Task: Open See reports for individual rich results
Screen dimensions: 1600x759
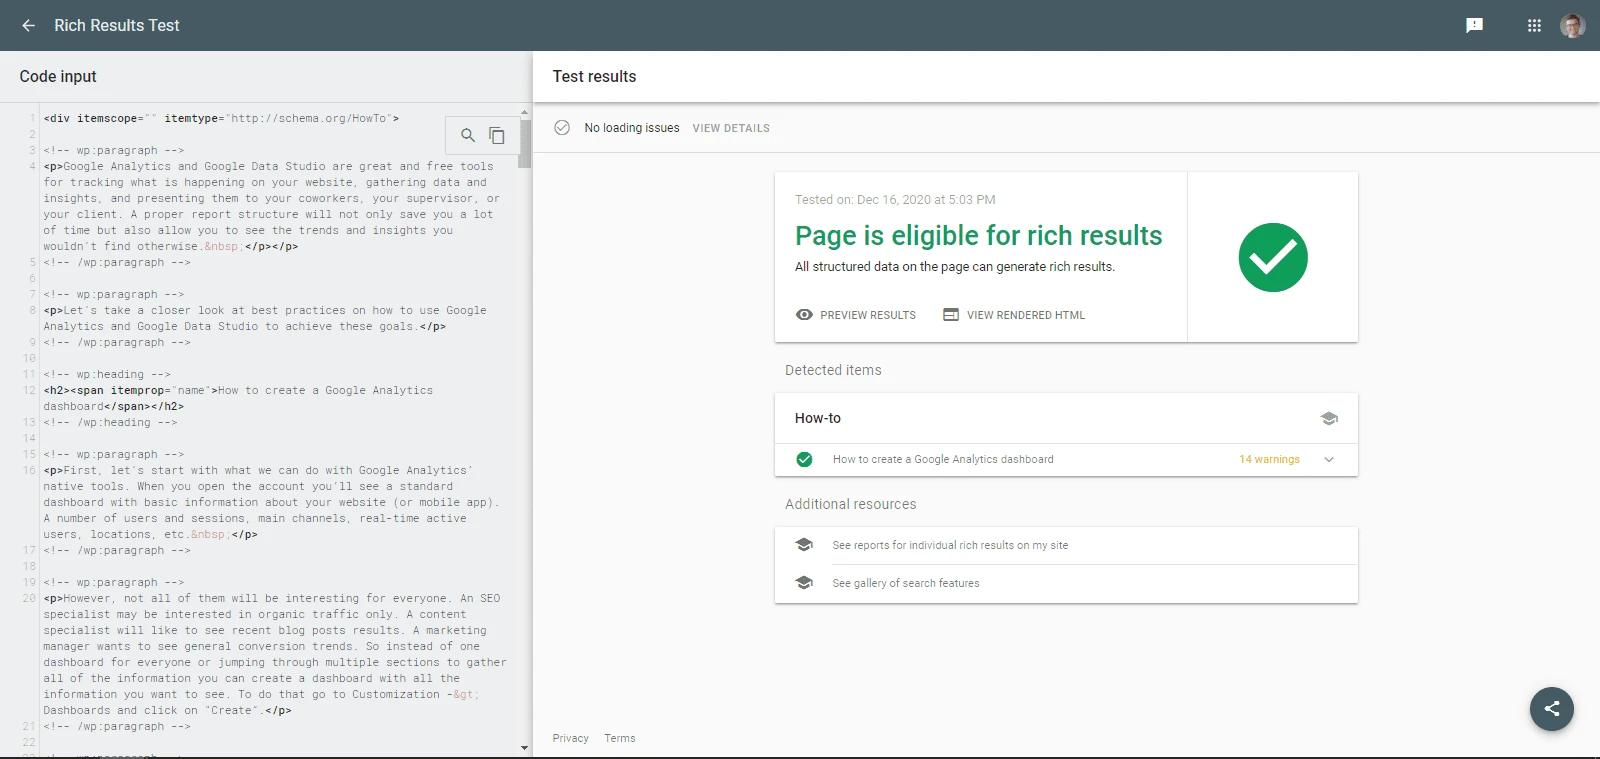Action: (949, 546)
